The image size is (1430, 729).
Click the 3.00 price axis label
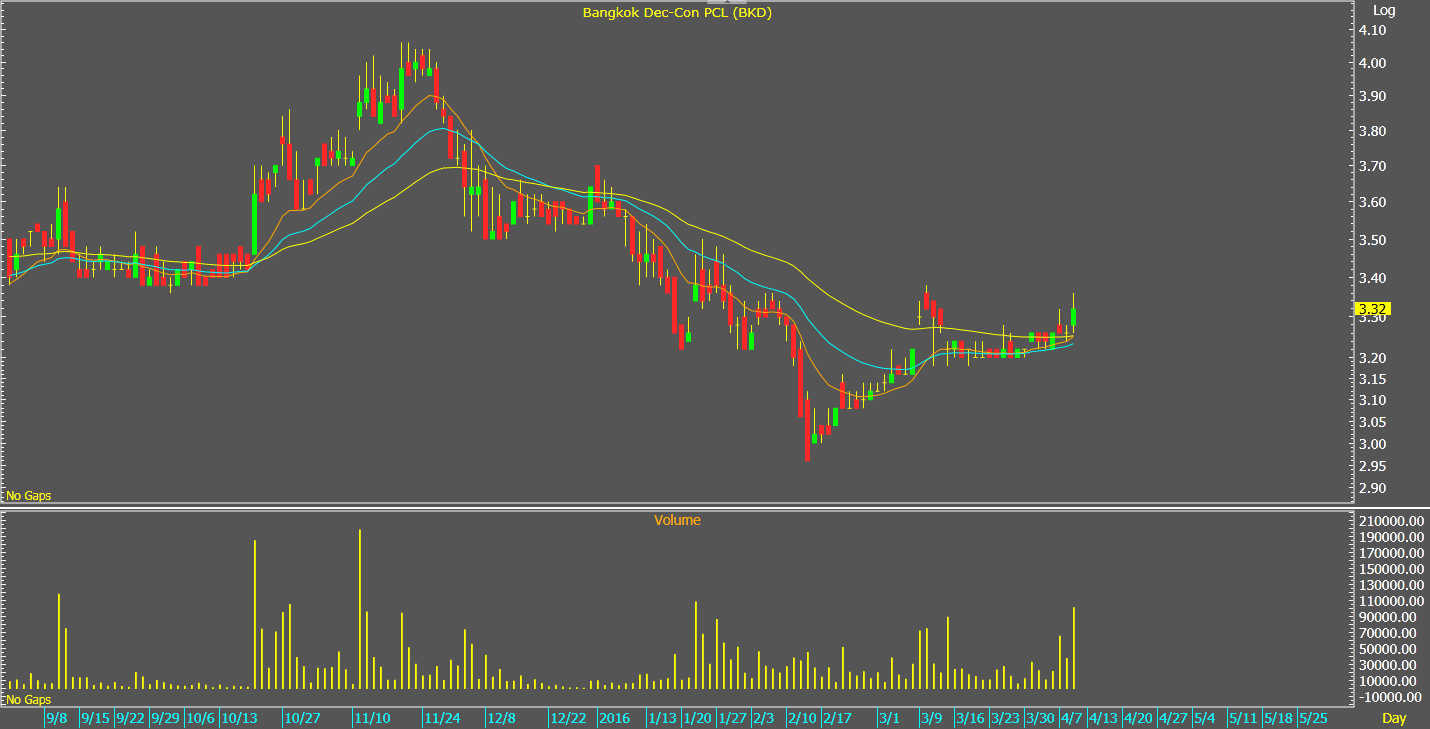1373,444
